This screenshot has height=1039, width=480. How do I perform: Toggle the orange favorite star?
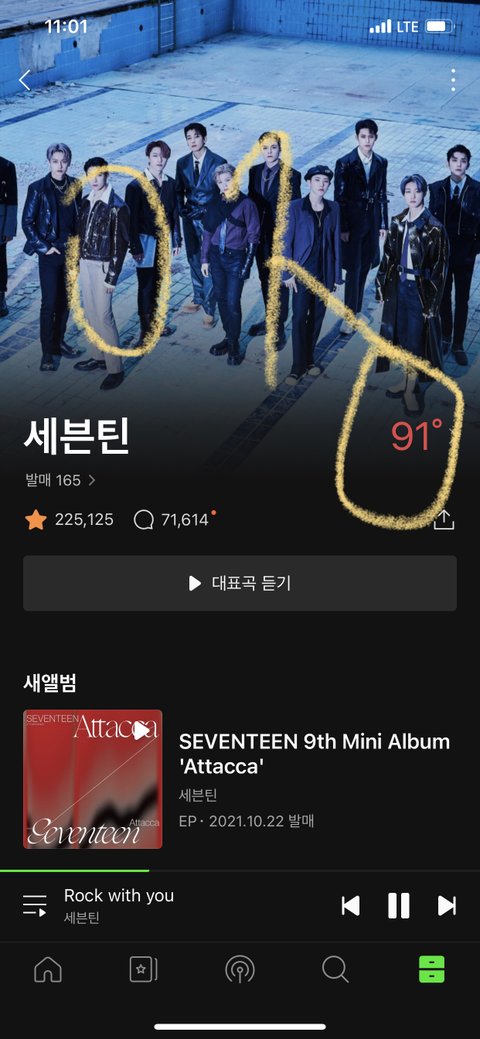36,520
